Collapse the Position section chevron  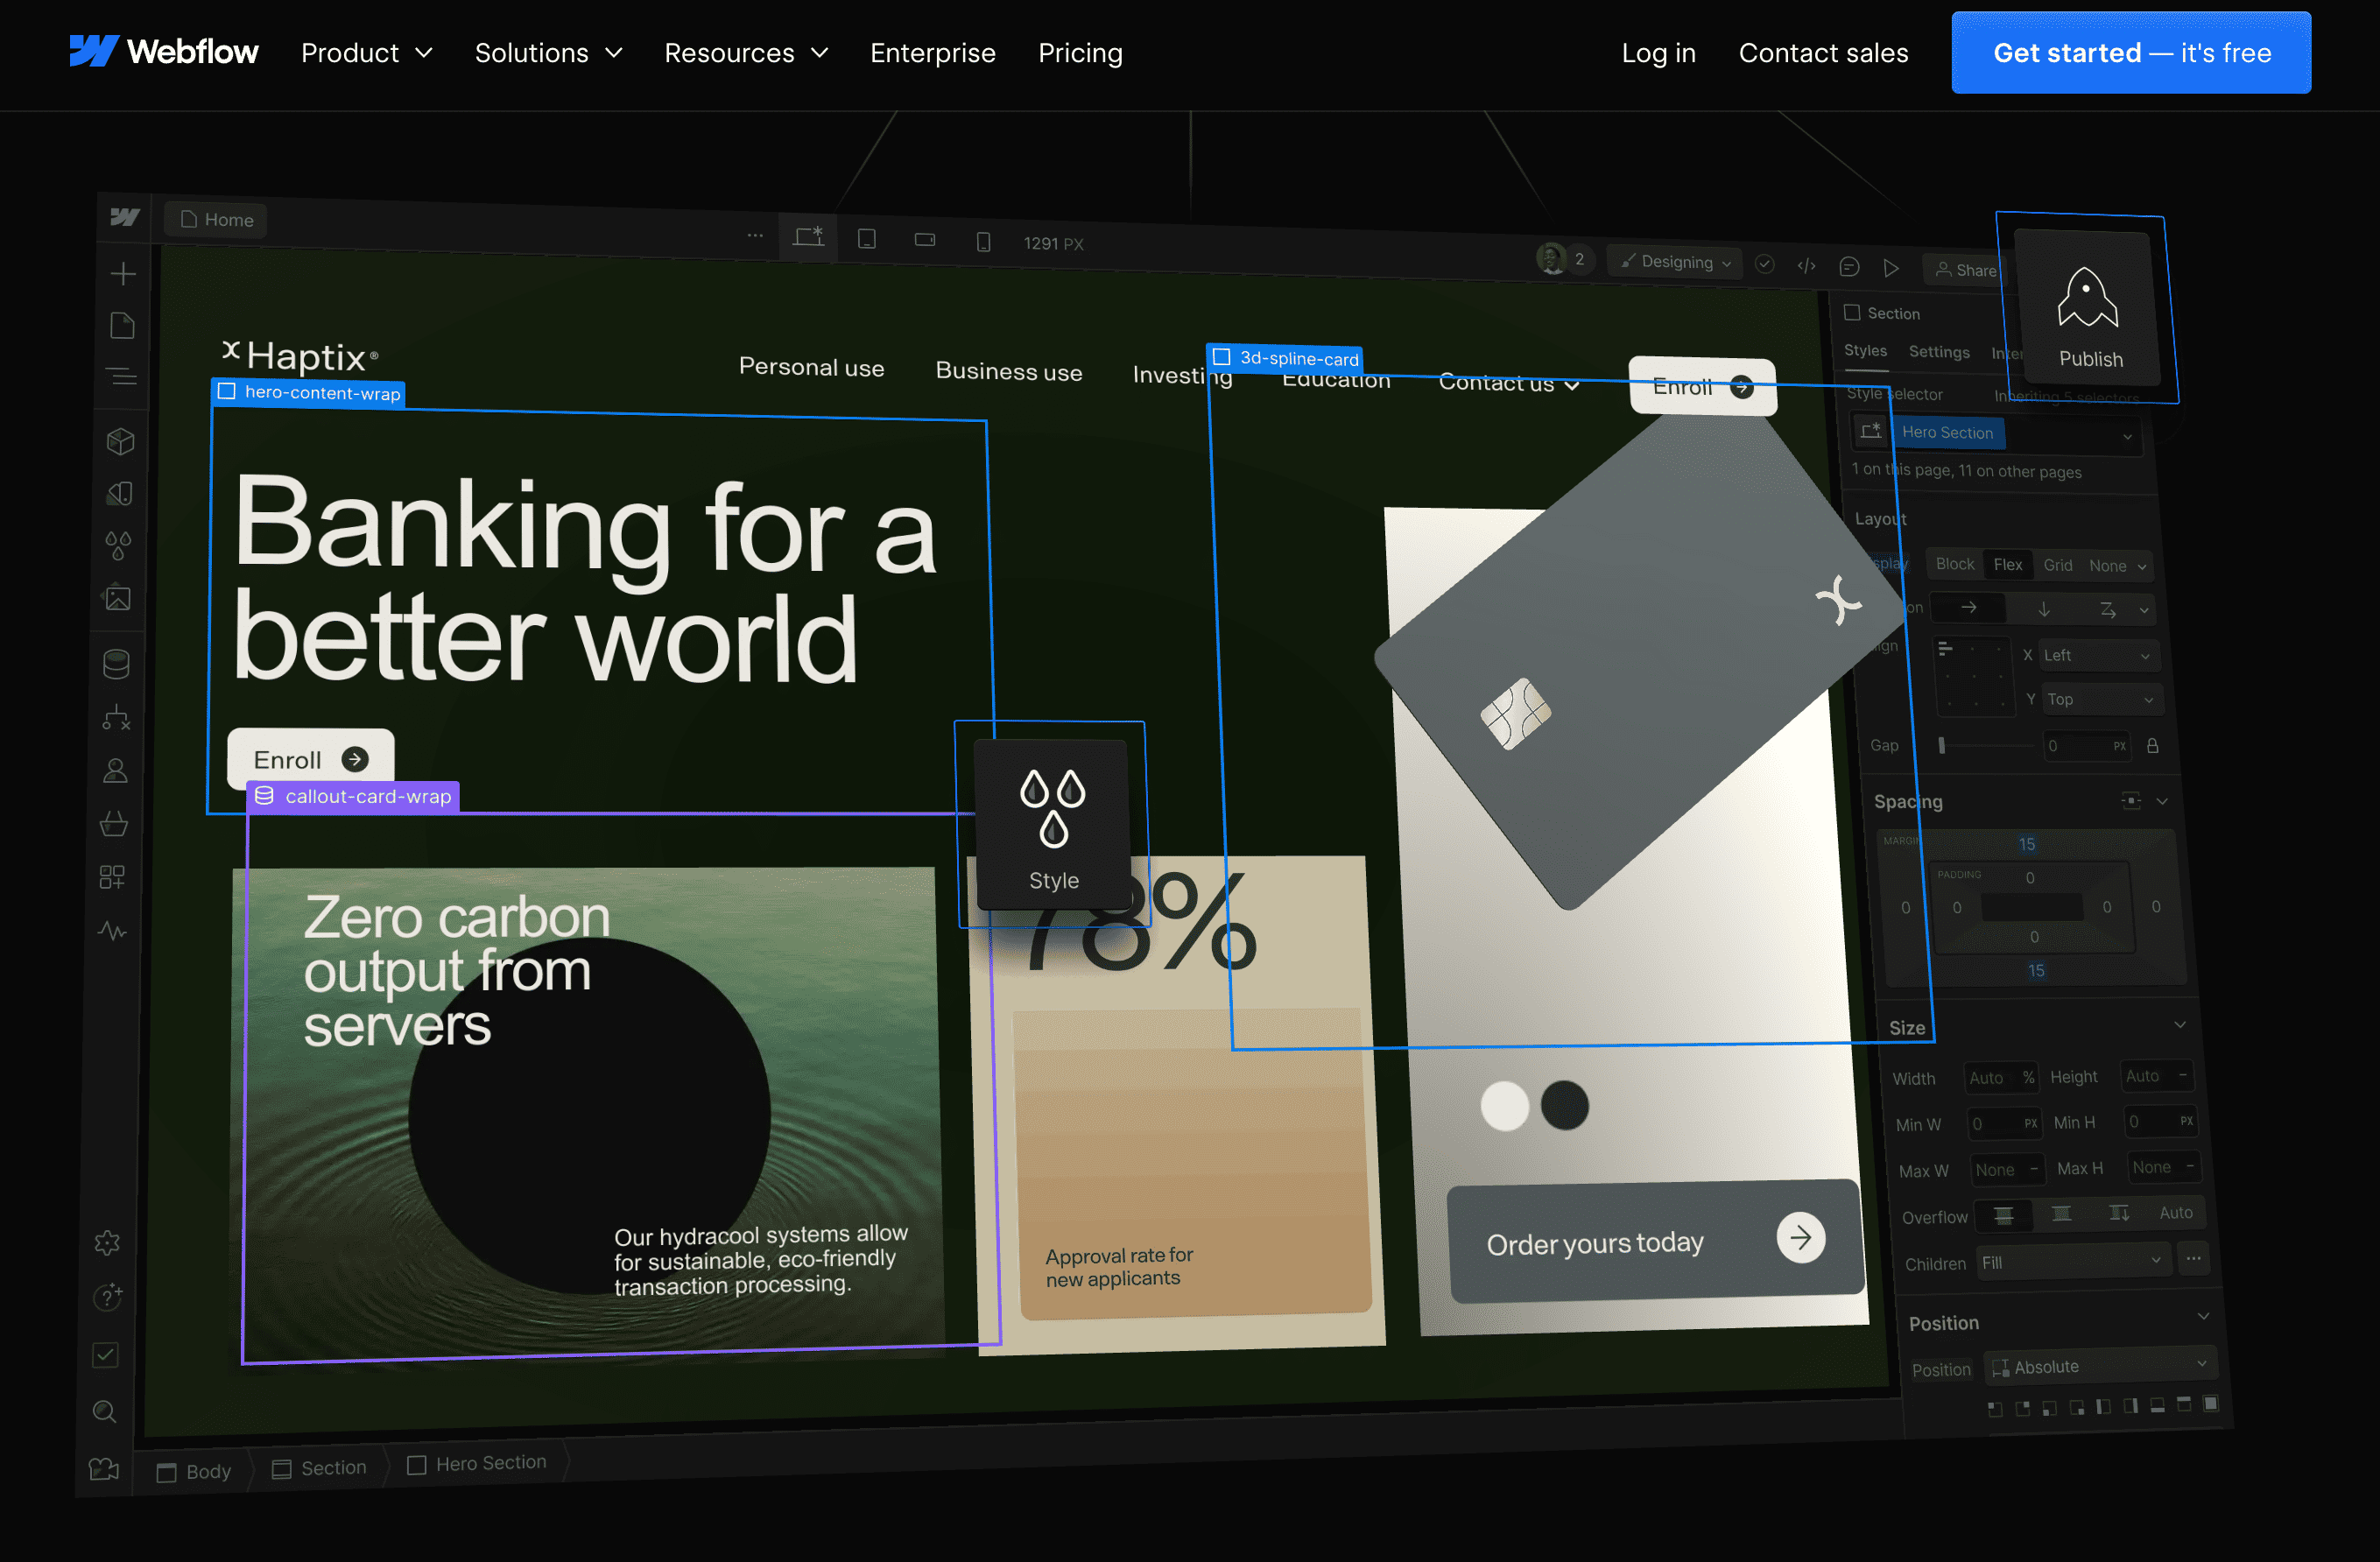point(2203,1317)
